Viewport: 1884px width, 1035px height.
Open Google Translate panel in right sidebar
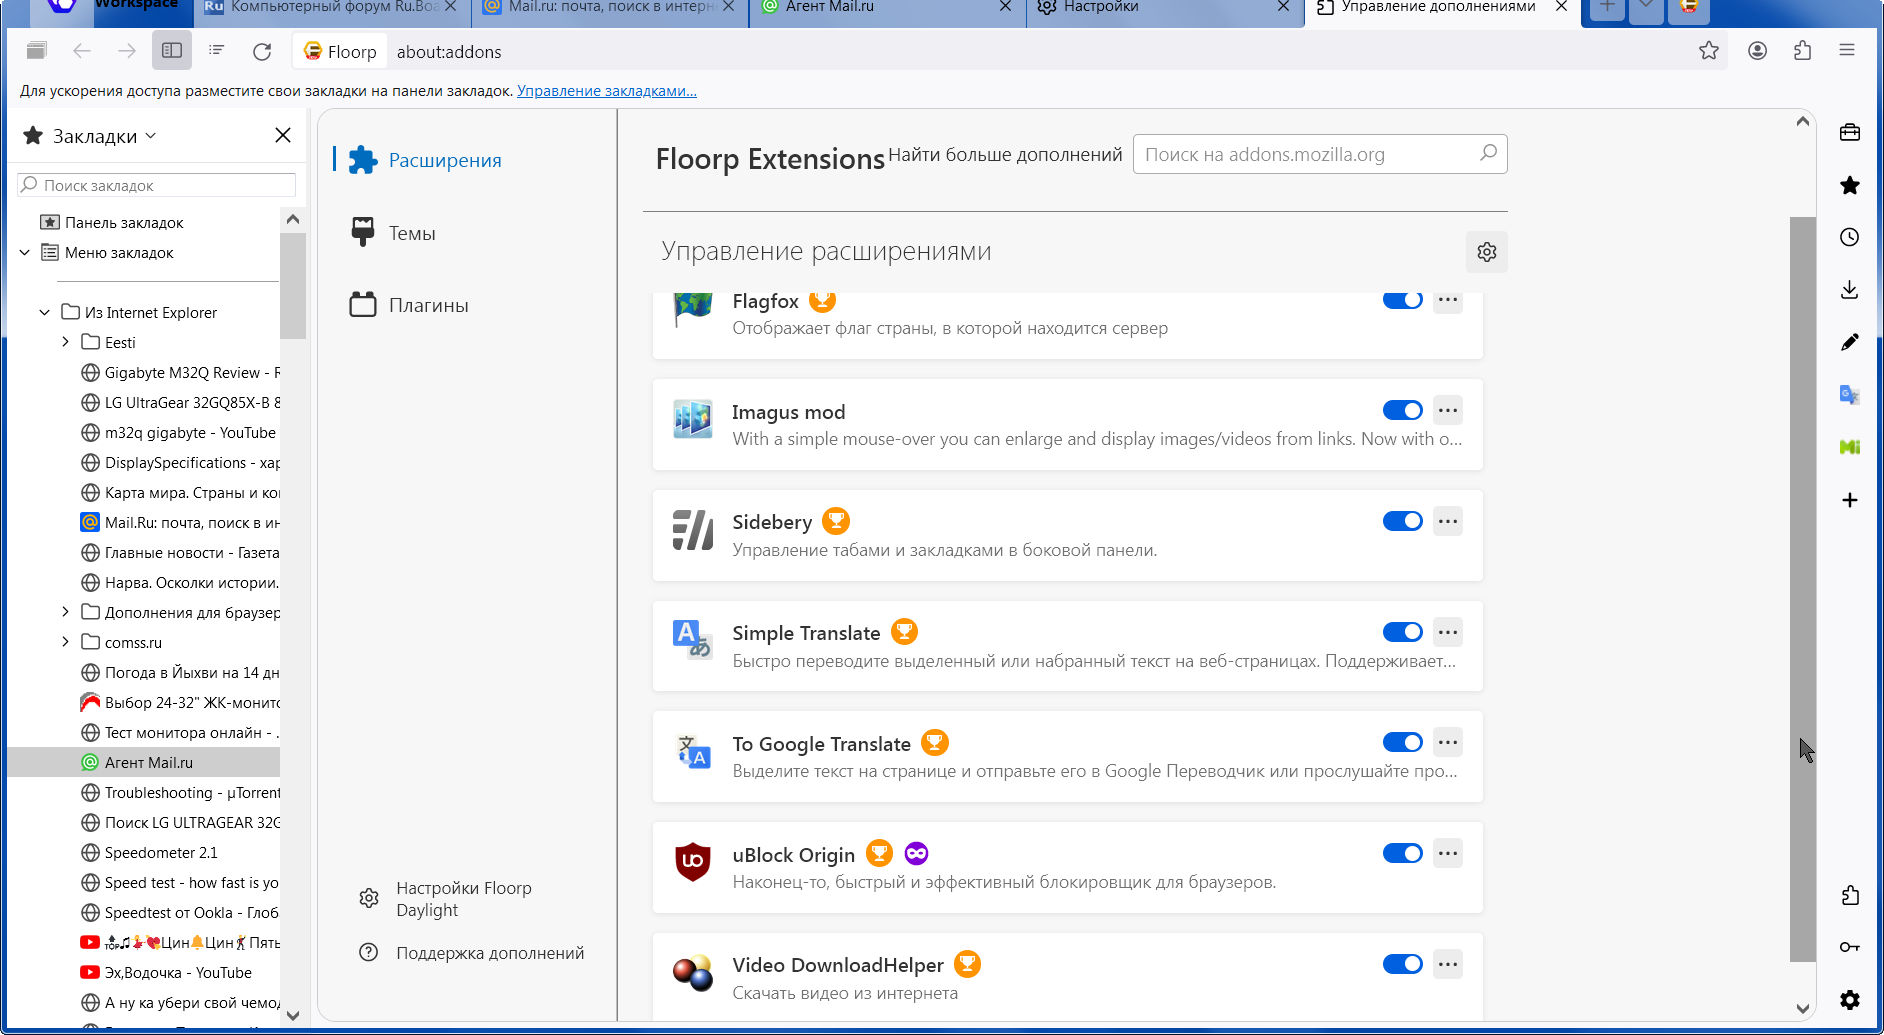click(x=1850, y=394)
